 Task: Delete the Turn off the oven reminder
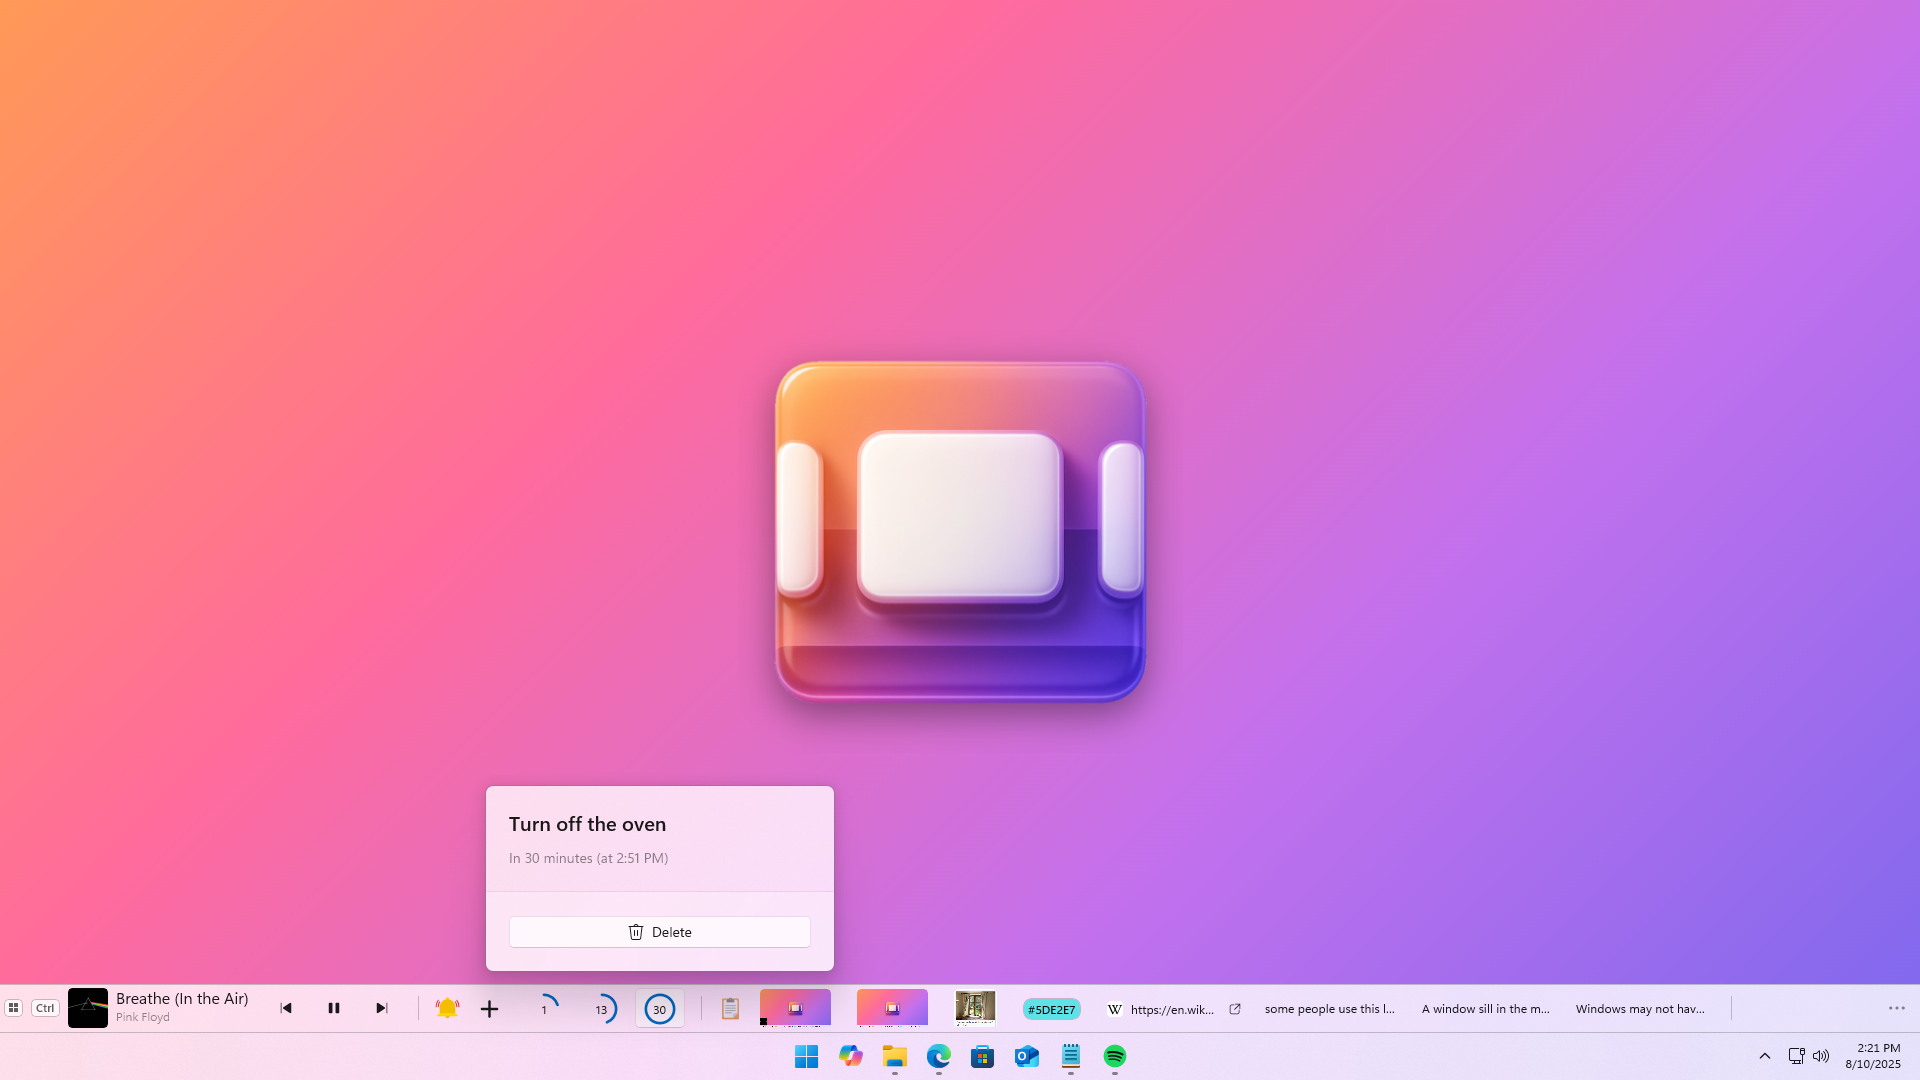point(659,932)
